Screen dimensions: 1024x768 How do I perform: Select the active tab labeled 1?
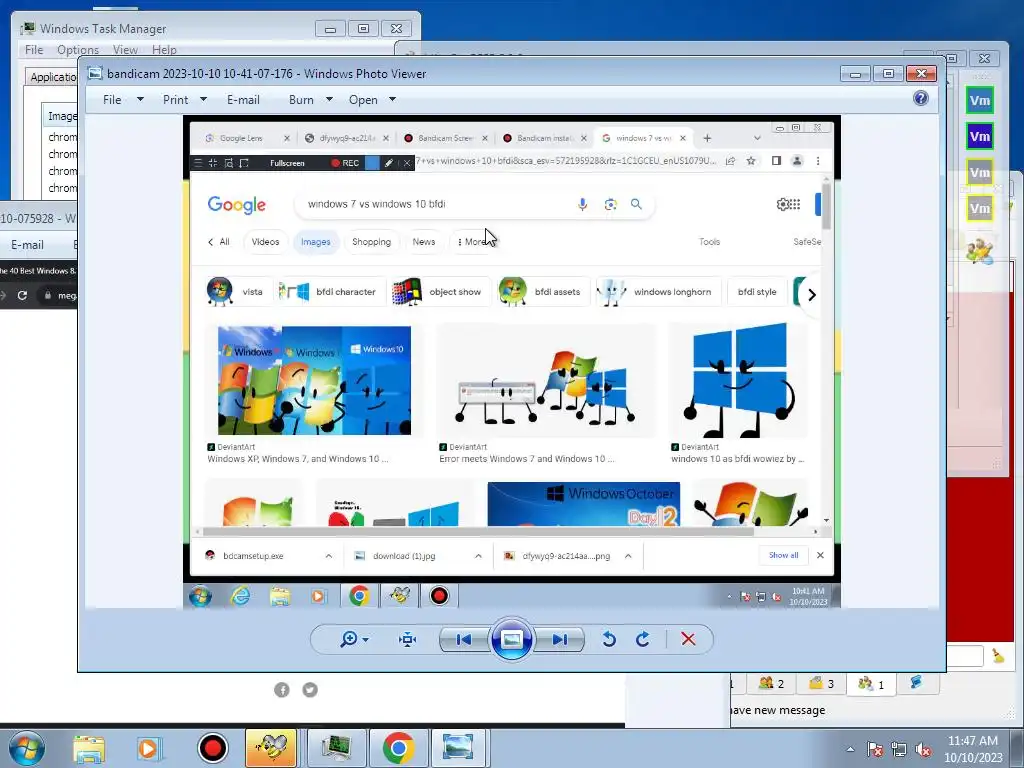point(871,684)
